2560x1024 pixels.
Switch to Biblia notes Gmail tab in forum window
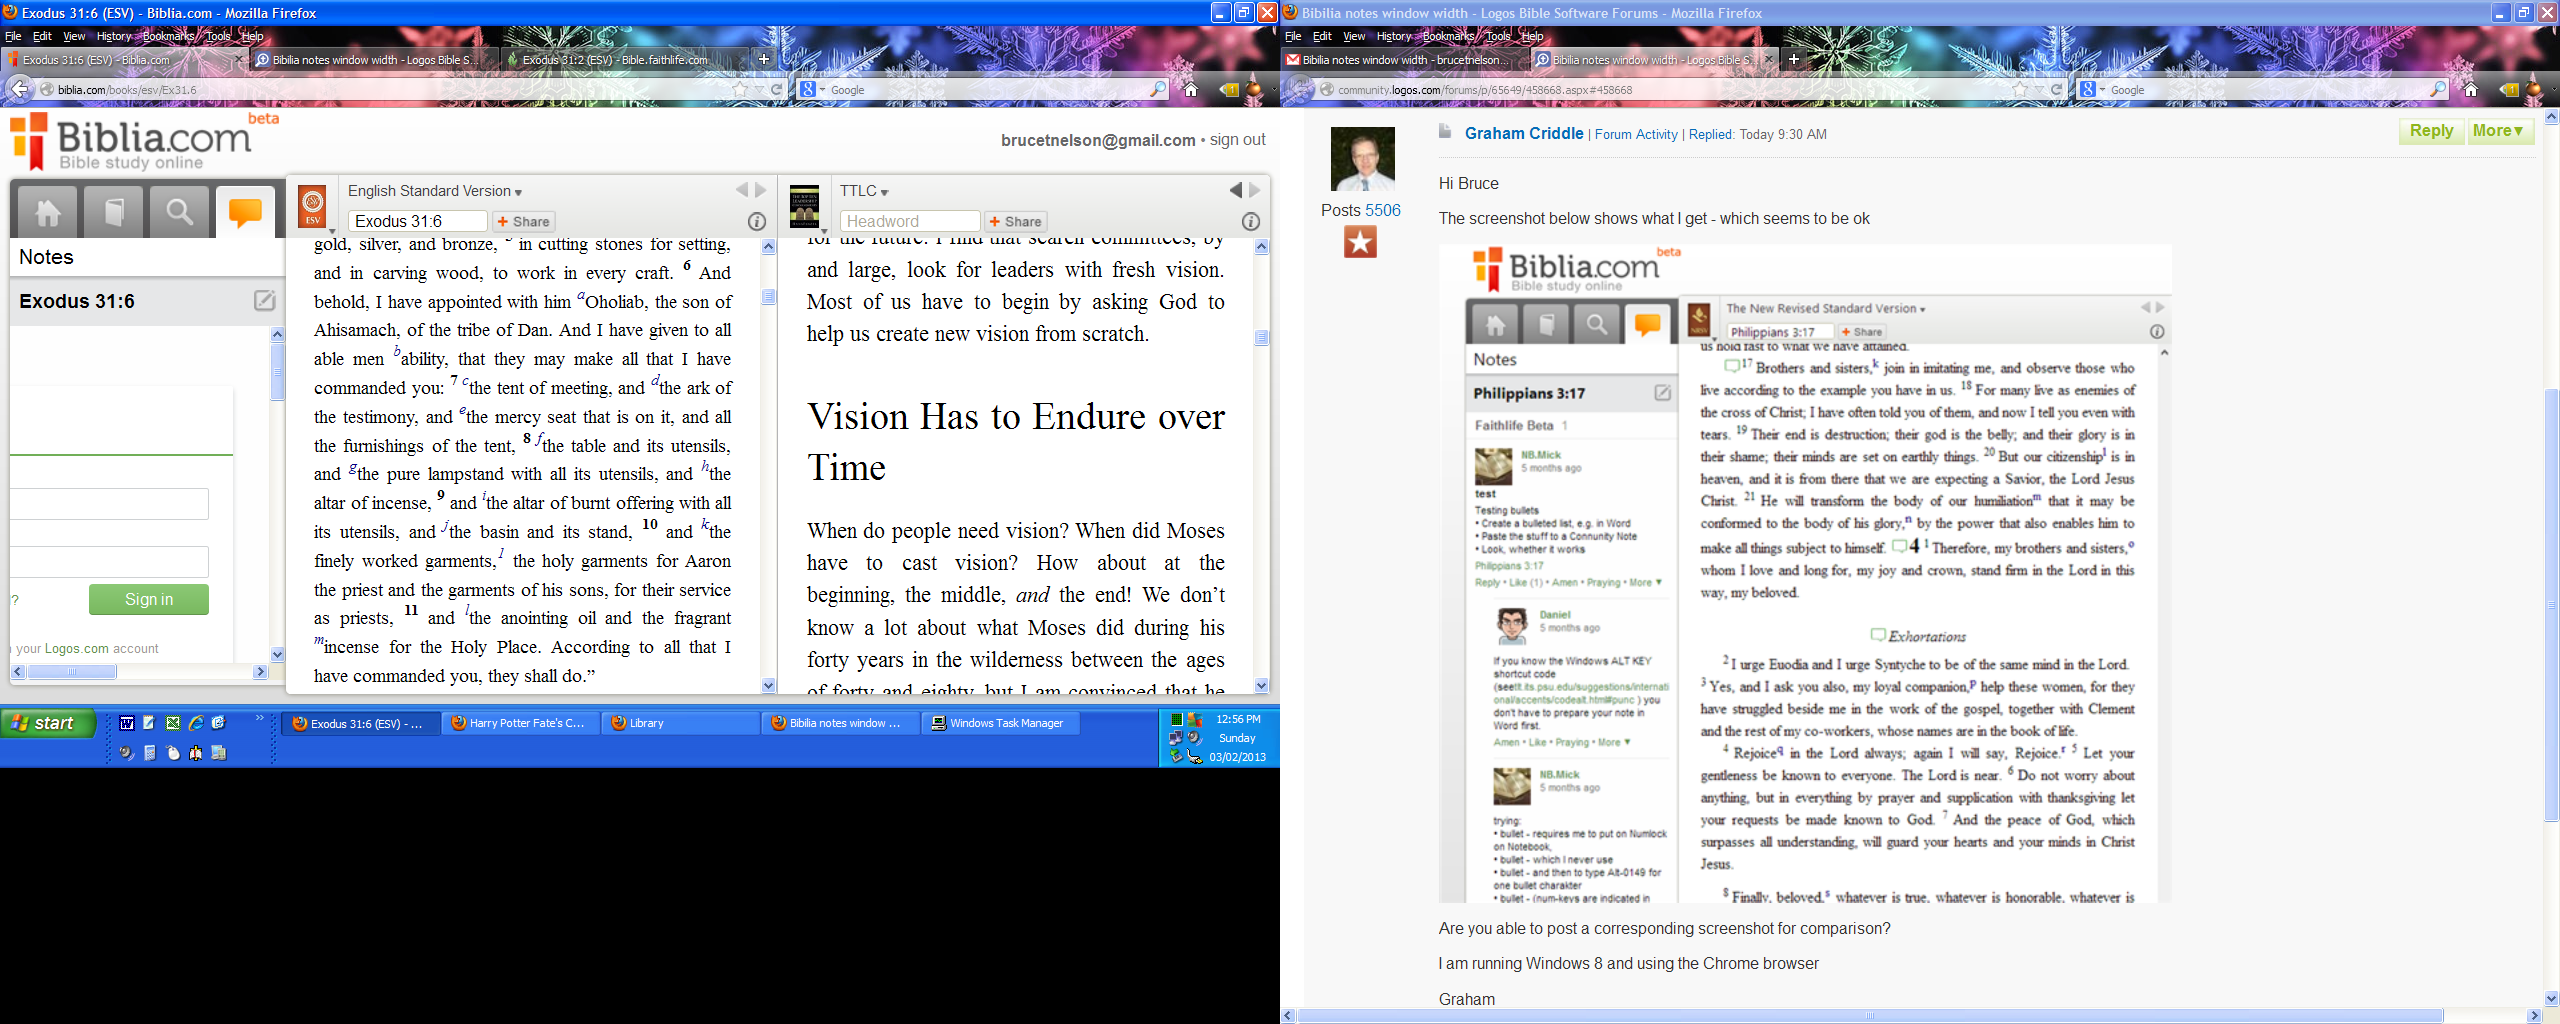[x=1405, y=59]
